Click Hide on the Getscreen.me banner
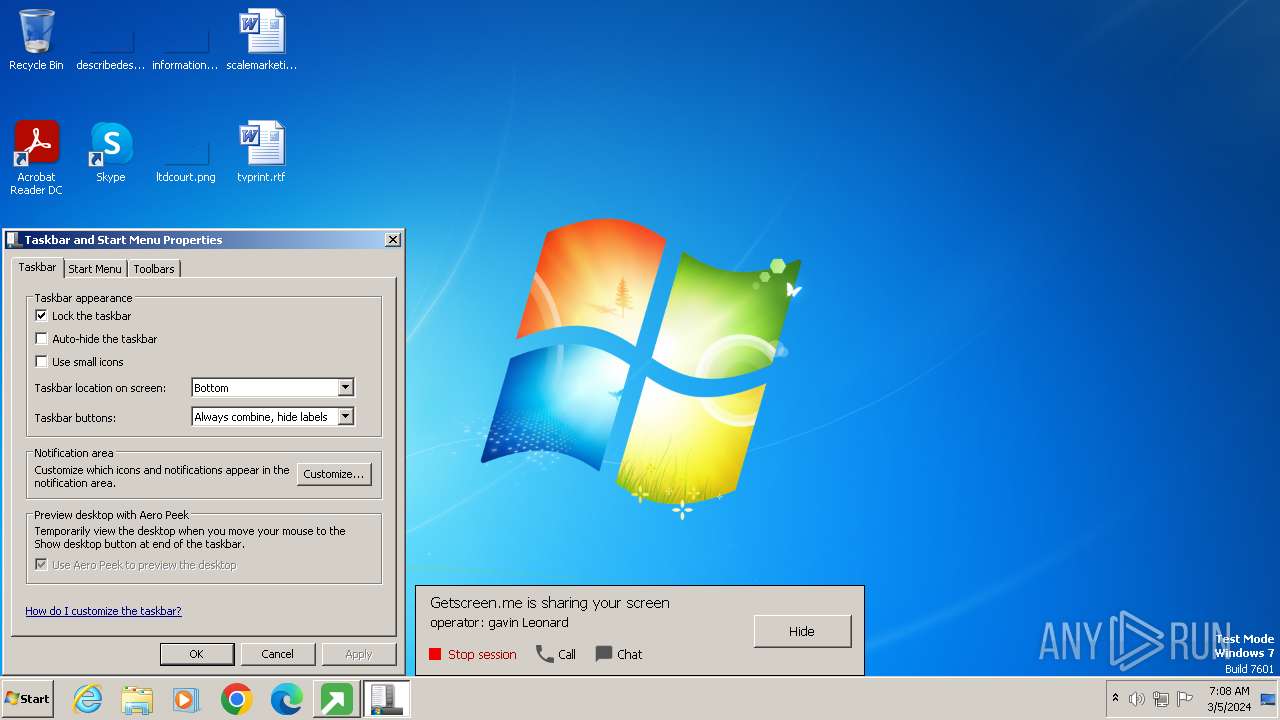 (x=802, y=631)
